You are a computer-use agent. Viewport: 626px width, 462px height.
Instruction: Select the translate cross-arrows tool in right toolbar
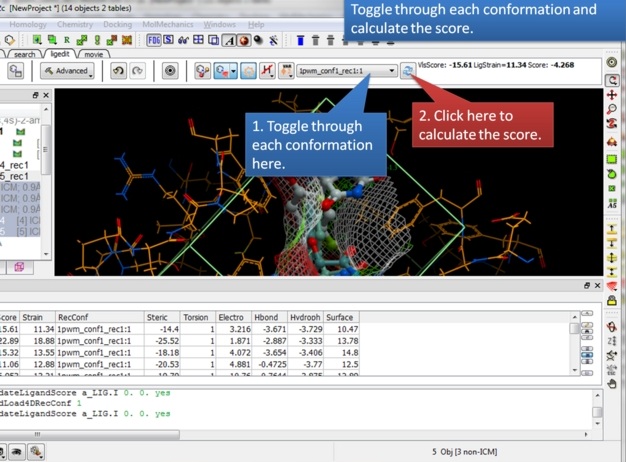click(612, 95)
